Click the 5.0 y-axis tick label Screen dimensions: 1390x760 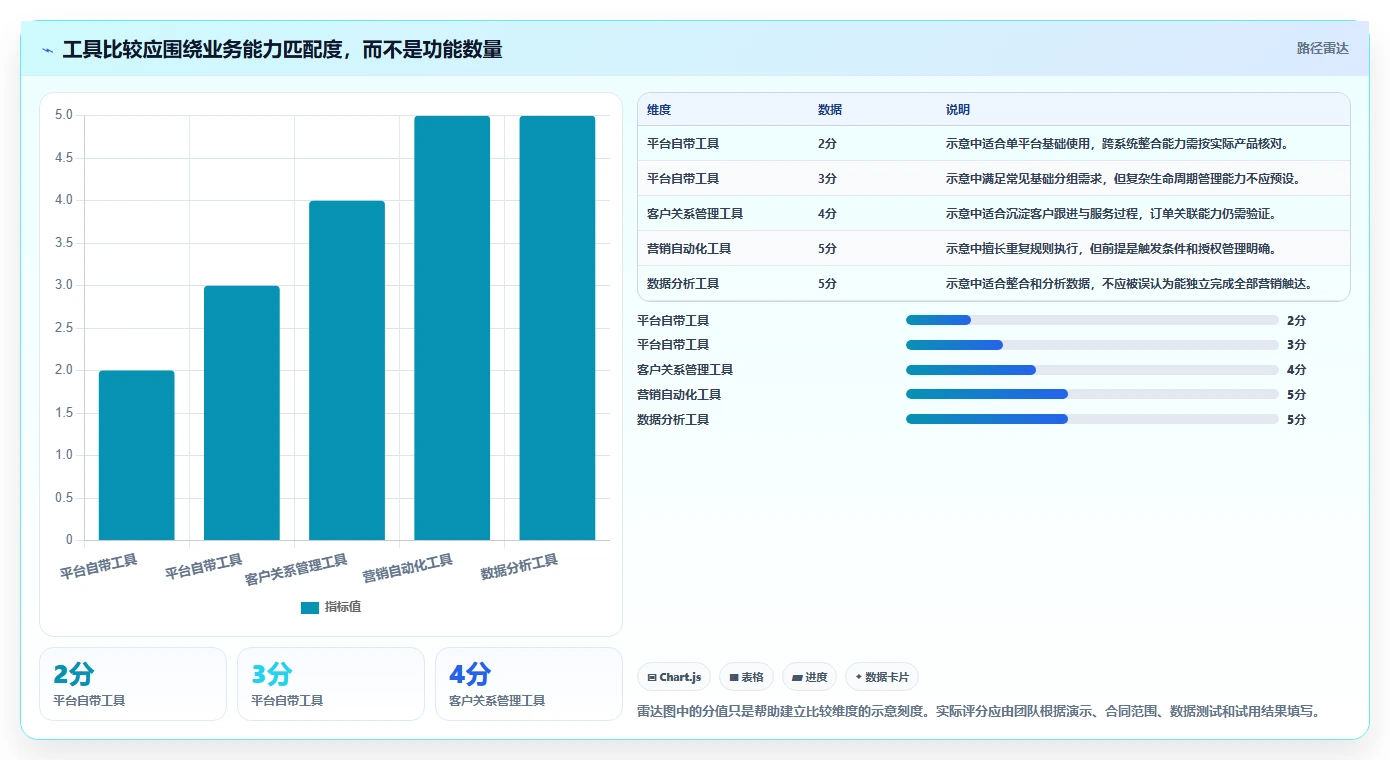(x=64, y=115)
